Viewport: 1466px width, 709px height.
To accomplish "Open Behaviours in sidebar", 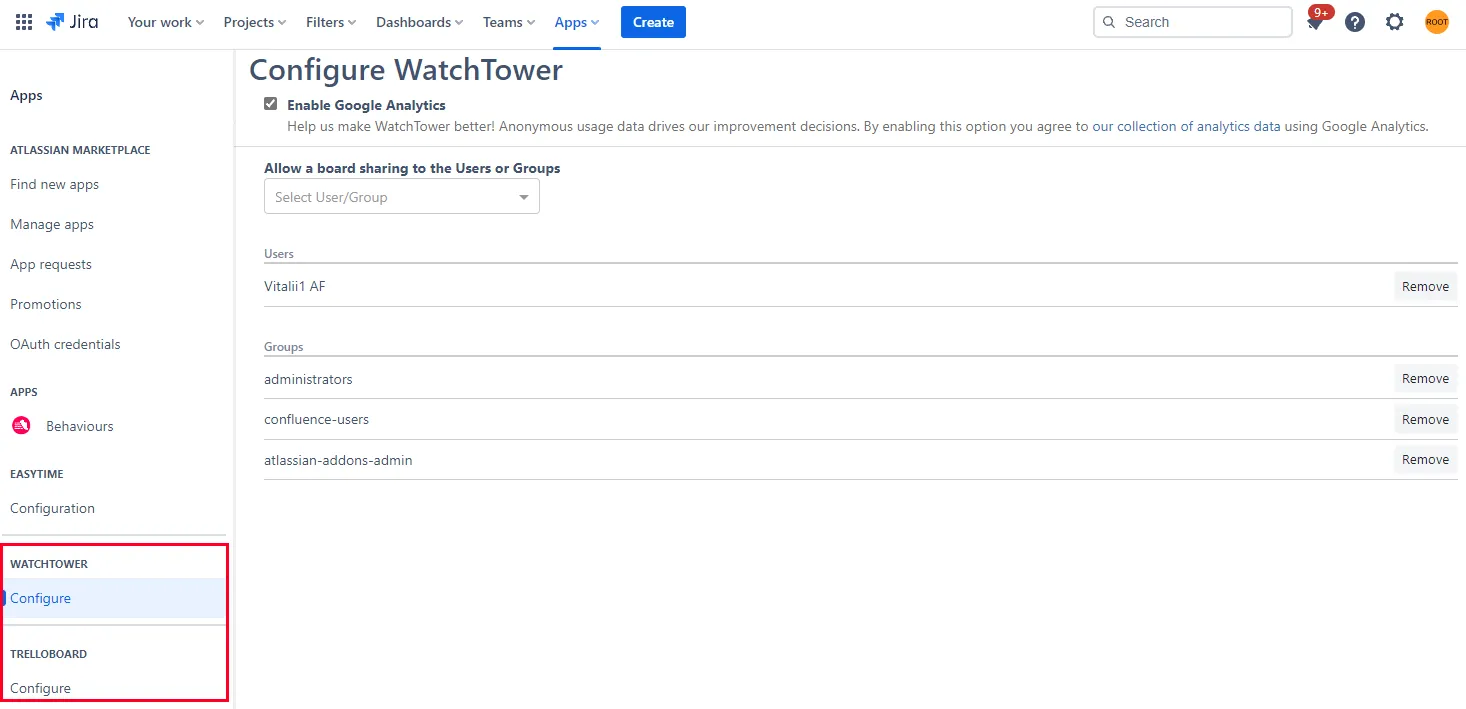I will click(80, 426).
